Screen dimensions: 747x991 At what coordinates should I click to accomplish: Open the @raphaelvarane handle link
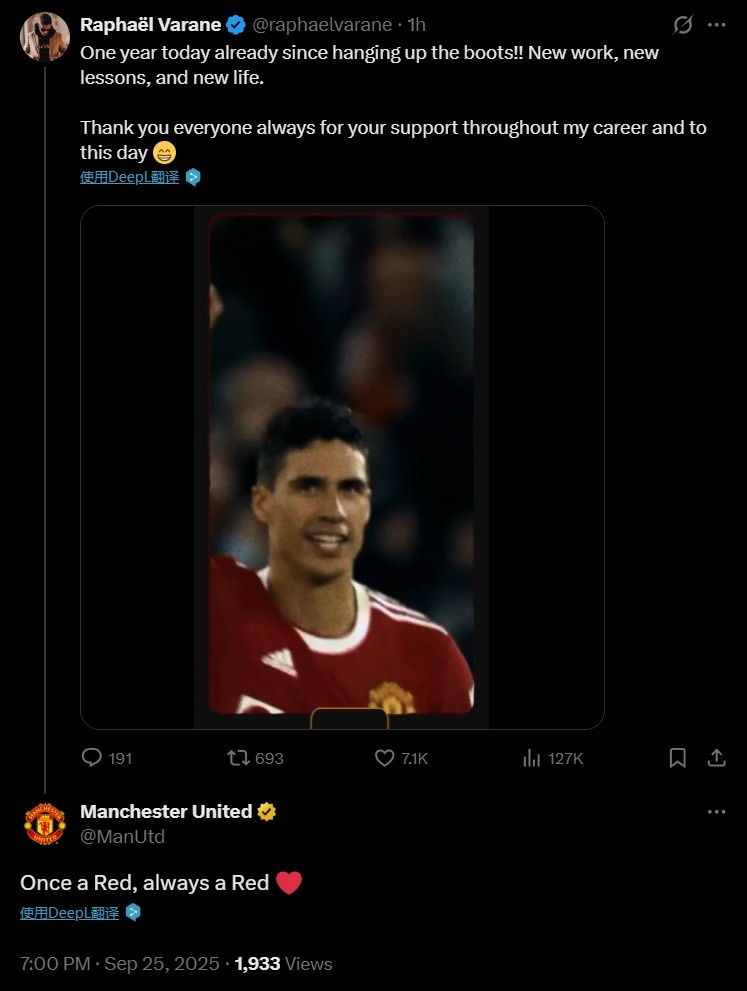(x=322, y=25)
